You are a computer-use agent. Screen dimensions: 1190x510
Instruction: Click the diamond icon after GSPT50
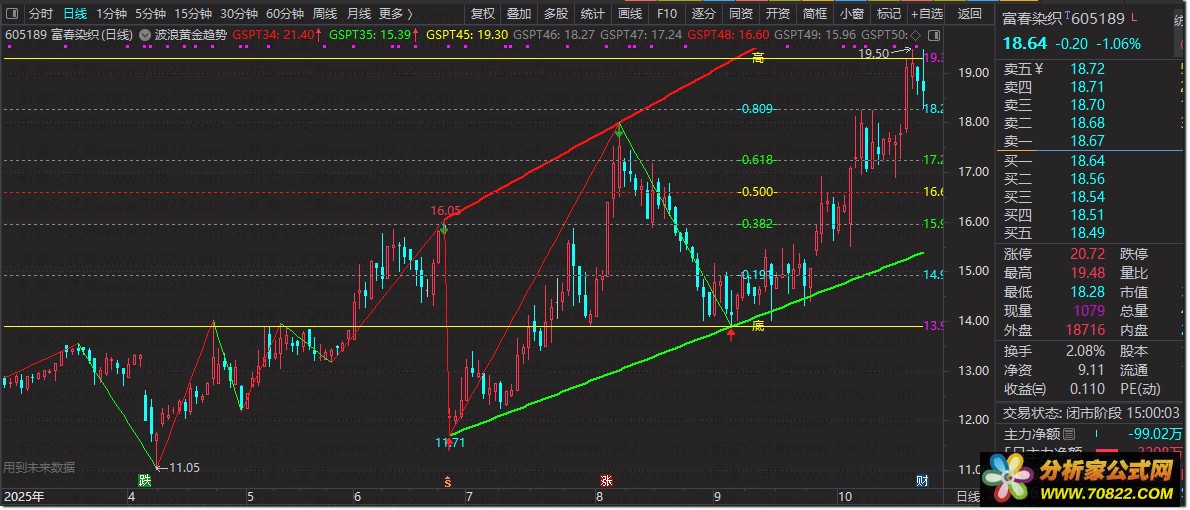click(915, 35)
